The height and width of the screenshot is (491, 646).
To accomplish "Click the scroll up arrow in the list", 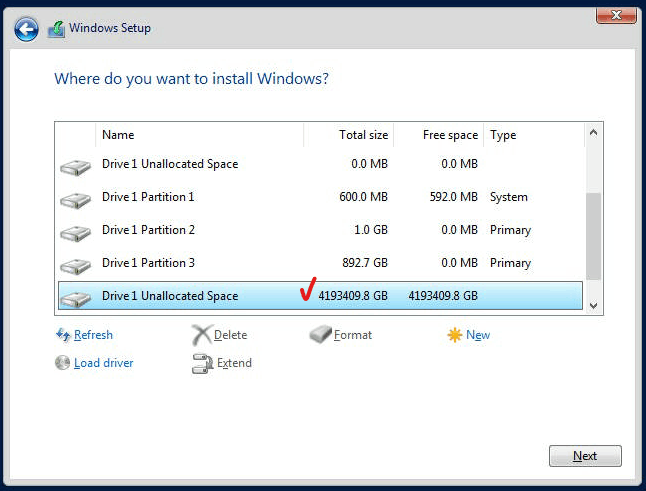I will (593, 133).
